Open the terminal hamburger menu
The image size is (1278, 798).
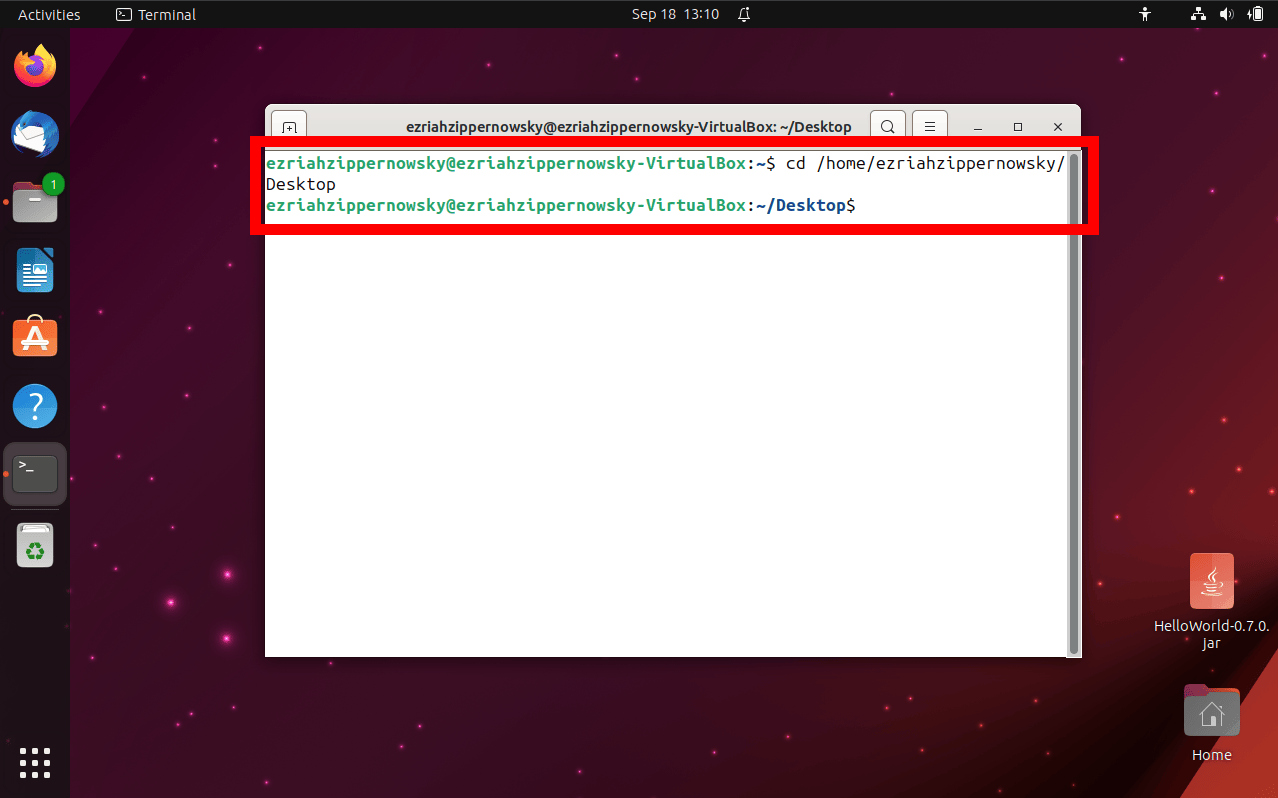coord(929,126)
